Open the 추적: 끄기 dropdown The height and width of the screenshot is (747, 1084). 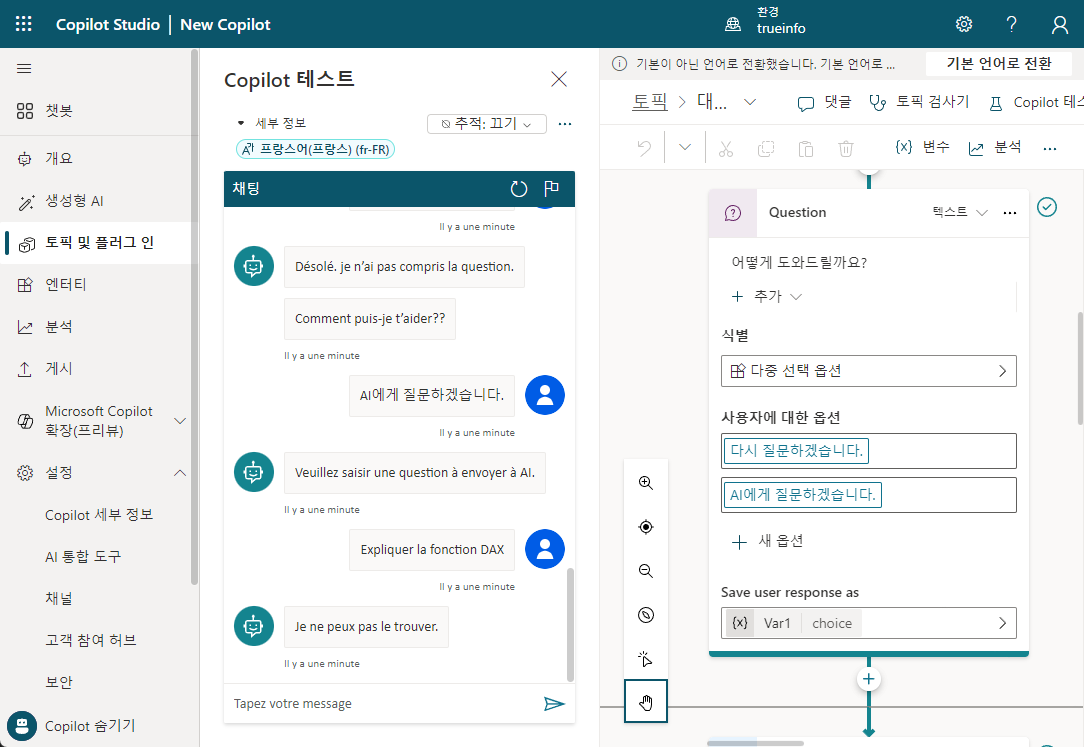487,124
